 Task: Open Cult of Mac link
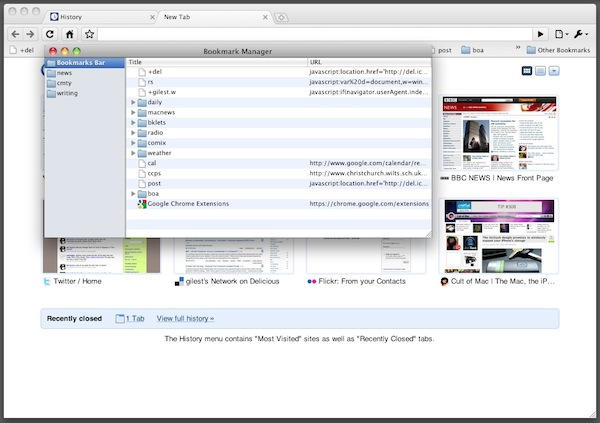[x=502, y=281]
